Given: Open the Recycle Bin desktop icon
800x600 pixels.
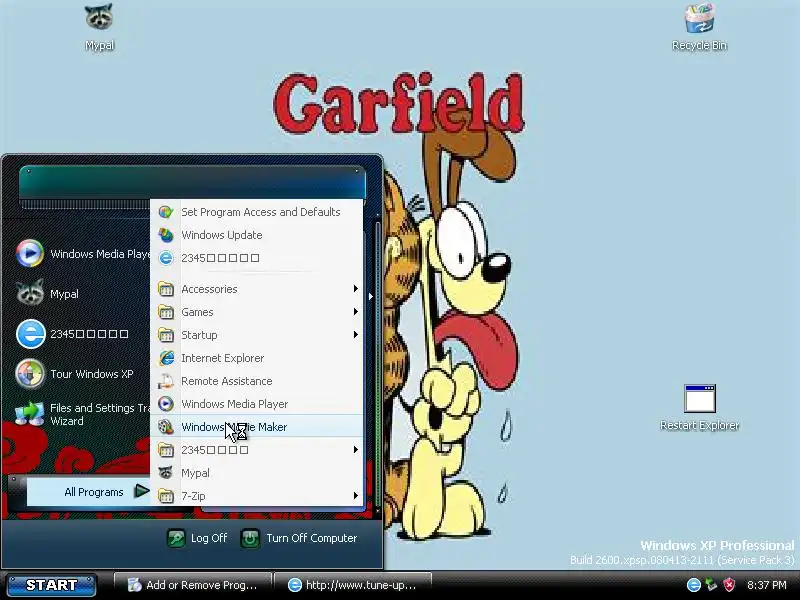Looking at the screenshot, I should pyautogui.click(x=699, y=18).
